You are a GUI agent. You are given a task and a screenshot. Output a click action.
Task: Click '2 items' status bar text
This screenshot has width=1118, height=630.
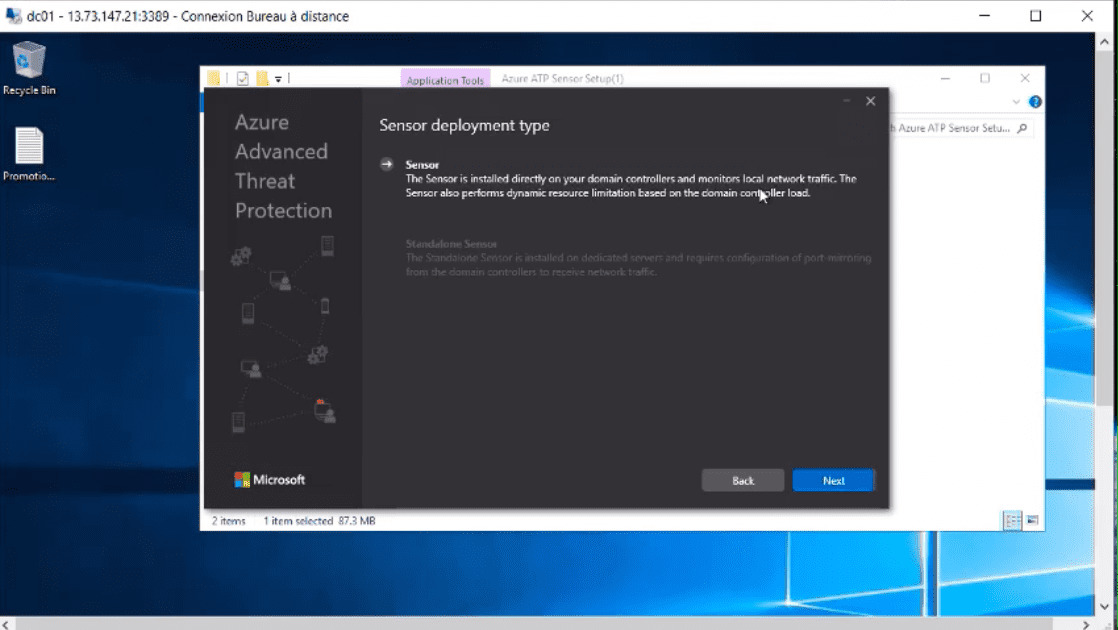228,521
